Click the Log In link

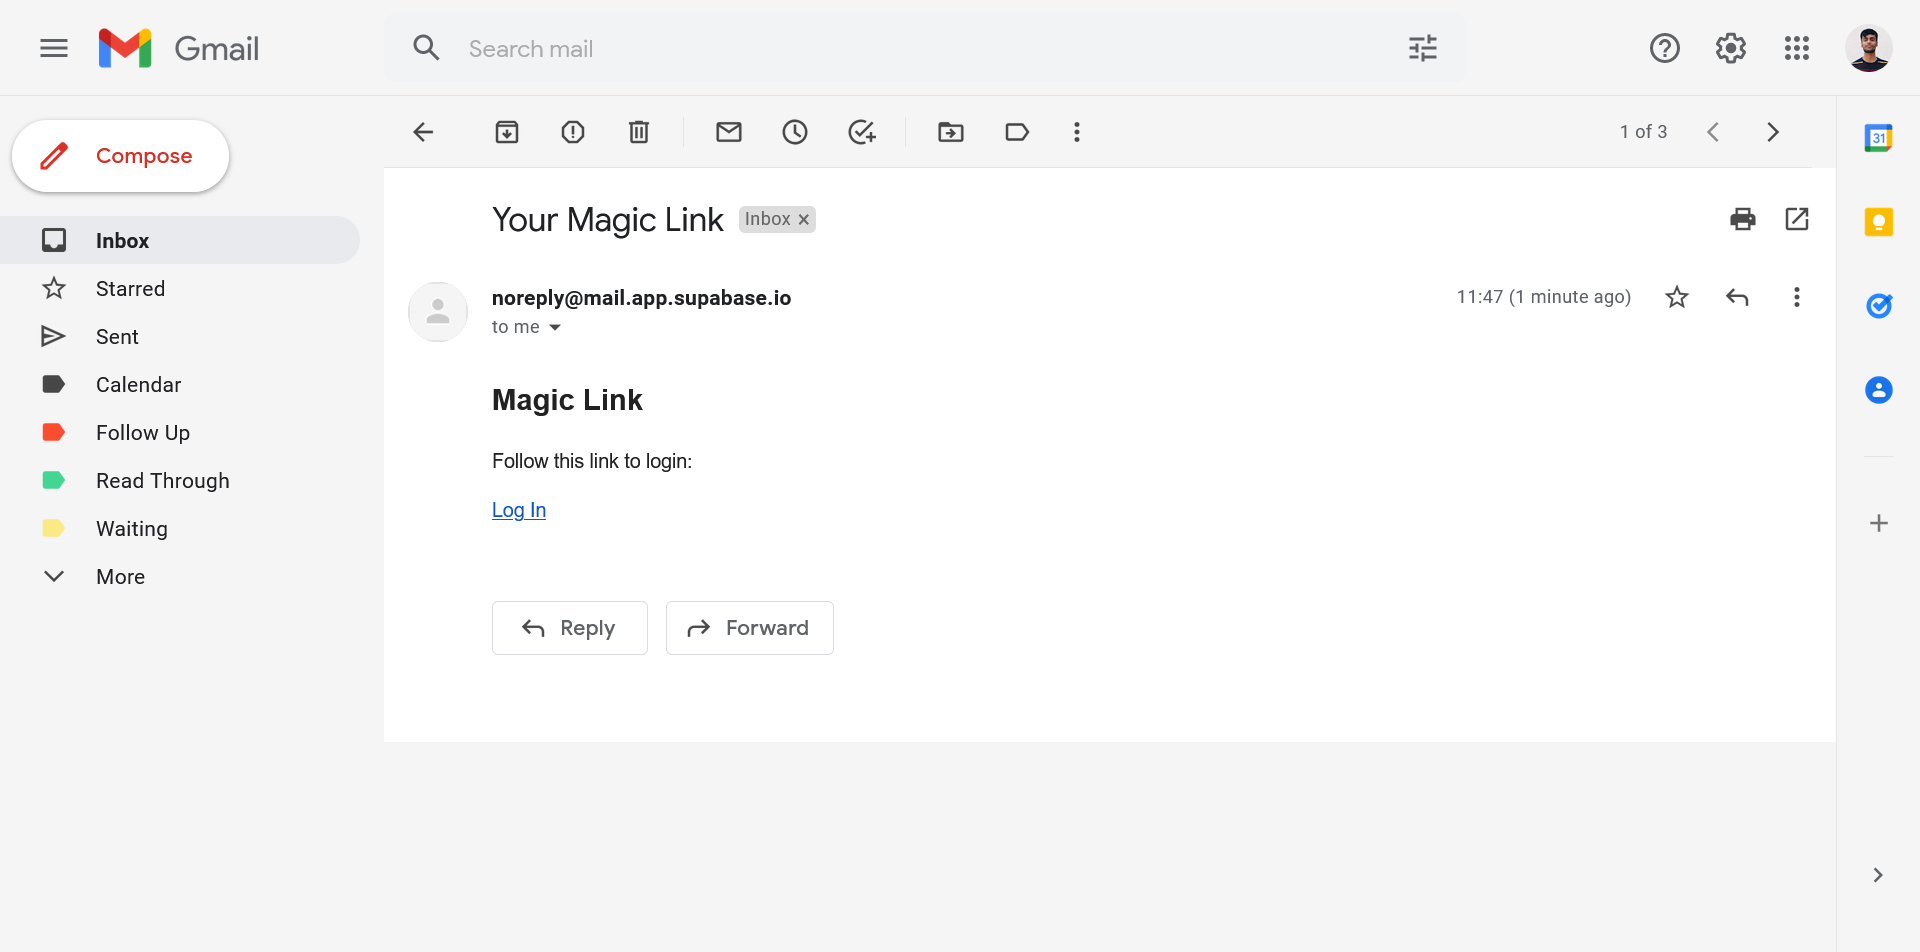point(518,510)
